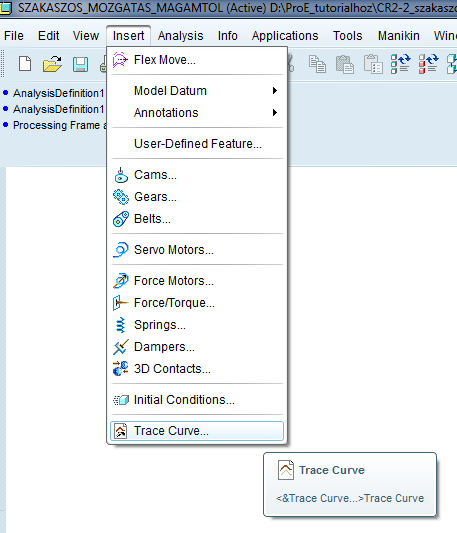Select the highlighted Trace Curve... entry

pos(197,431)
